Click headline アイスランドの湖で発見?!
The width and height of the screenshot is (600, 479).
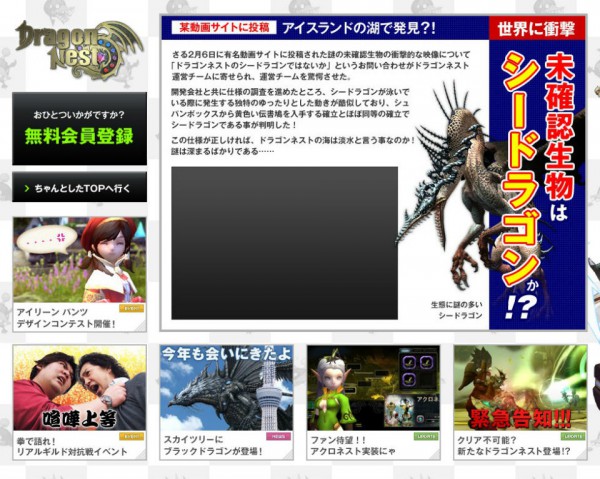[x=359, y=28]
